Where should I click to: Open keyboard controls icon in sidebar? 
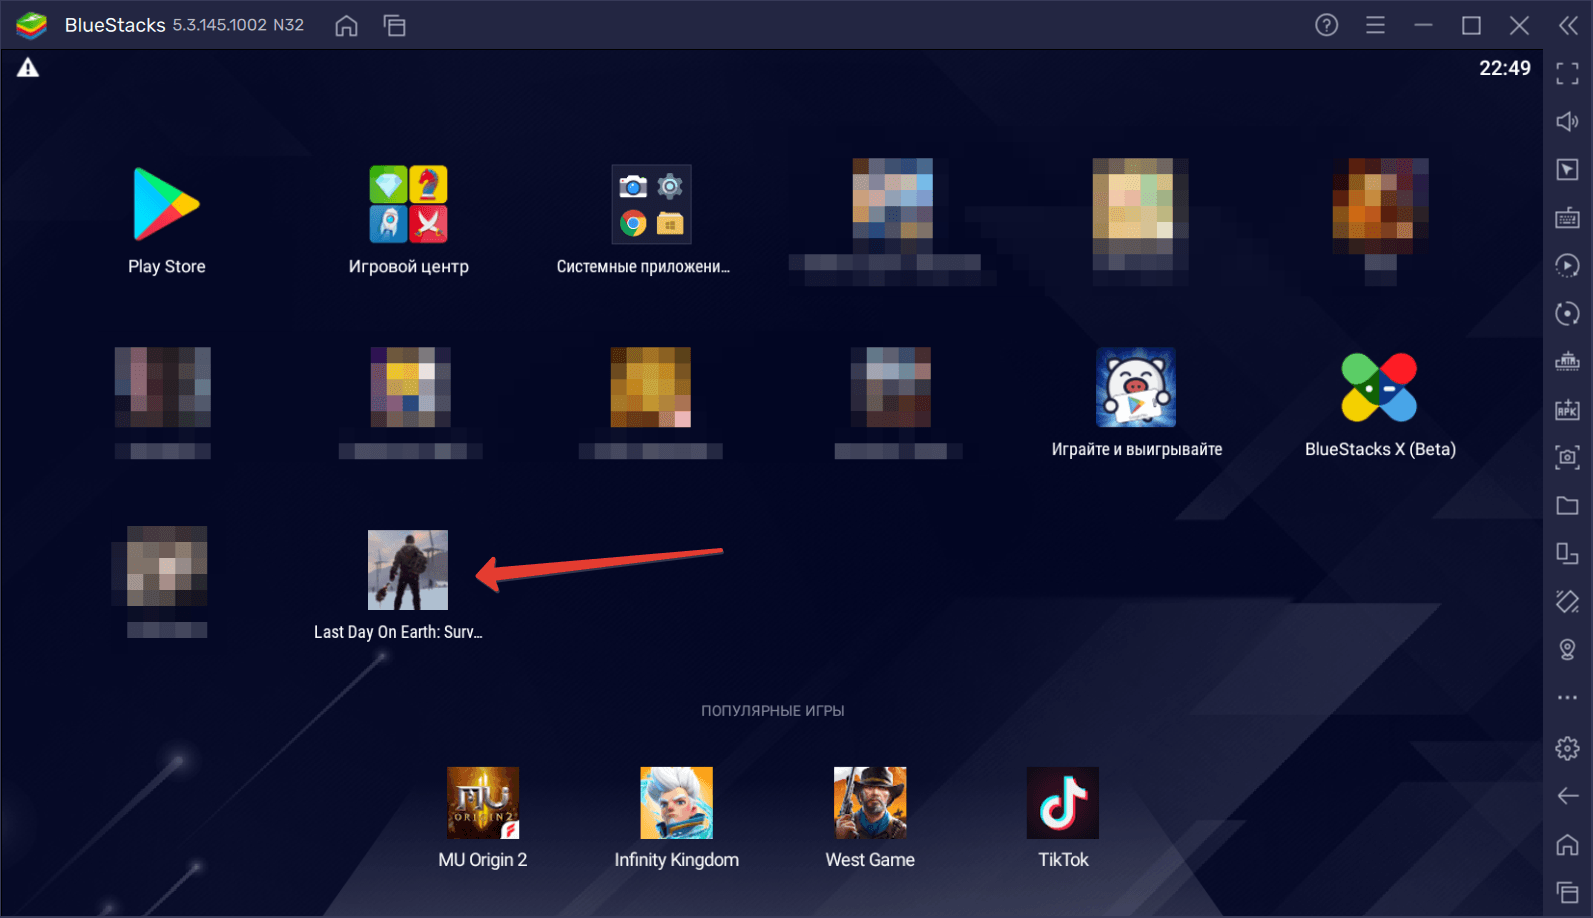tap(1568, 218)
